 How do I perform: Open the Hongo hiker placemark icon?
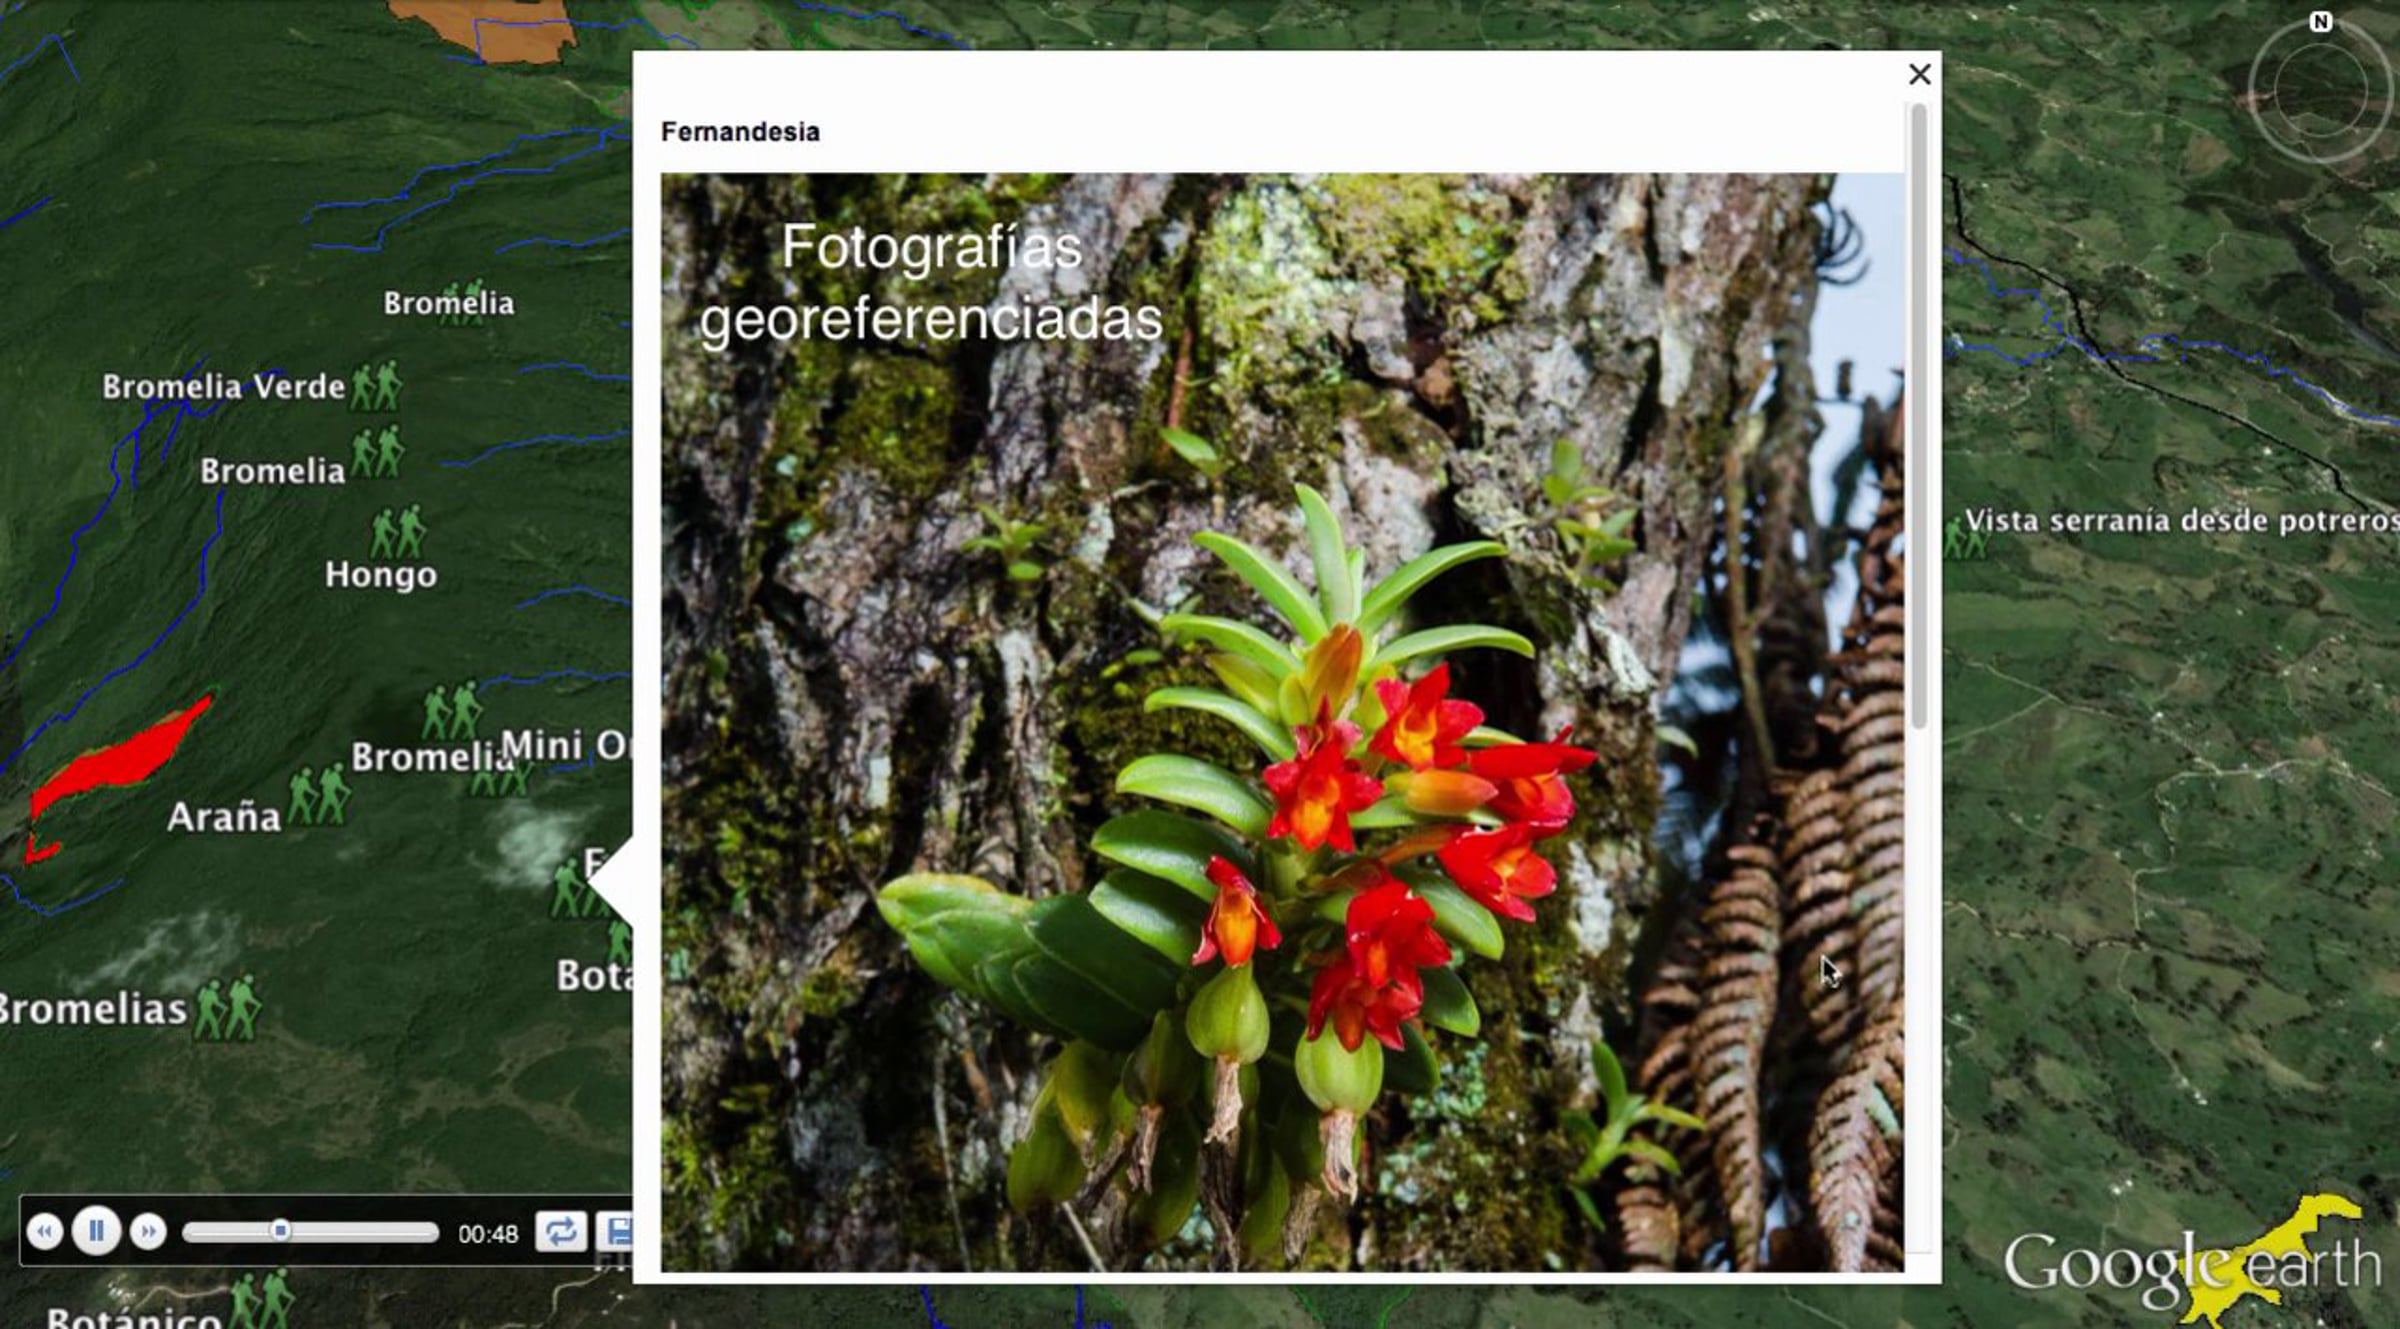397,532
